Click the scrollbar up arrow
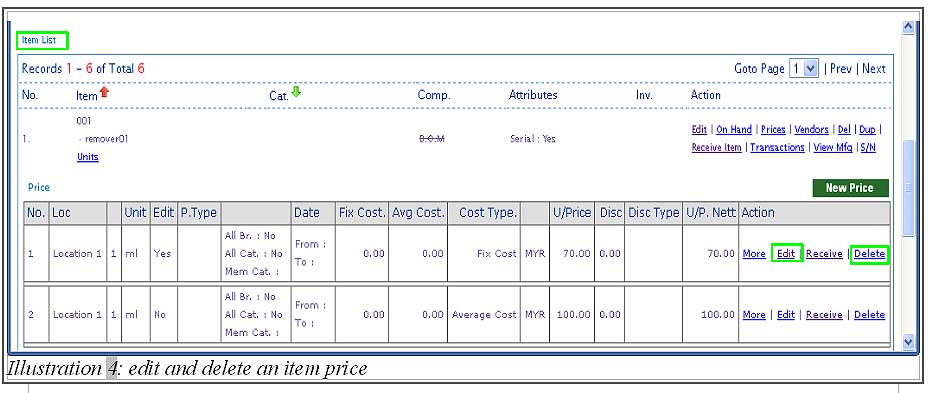The image size is (930, 393). (908, 27)
